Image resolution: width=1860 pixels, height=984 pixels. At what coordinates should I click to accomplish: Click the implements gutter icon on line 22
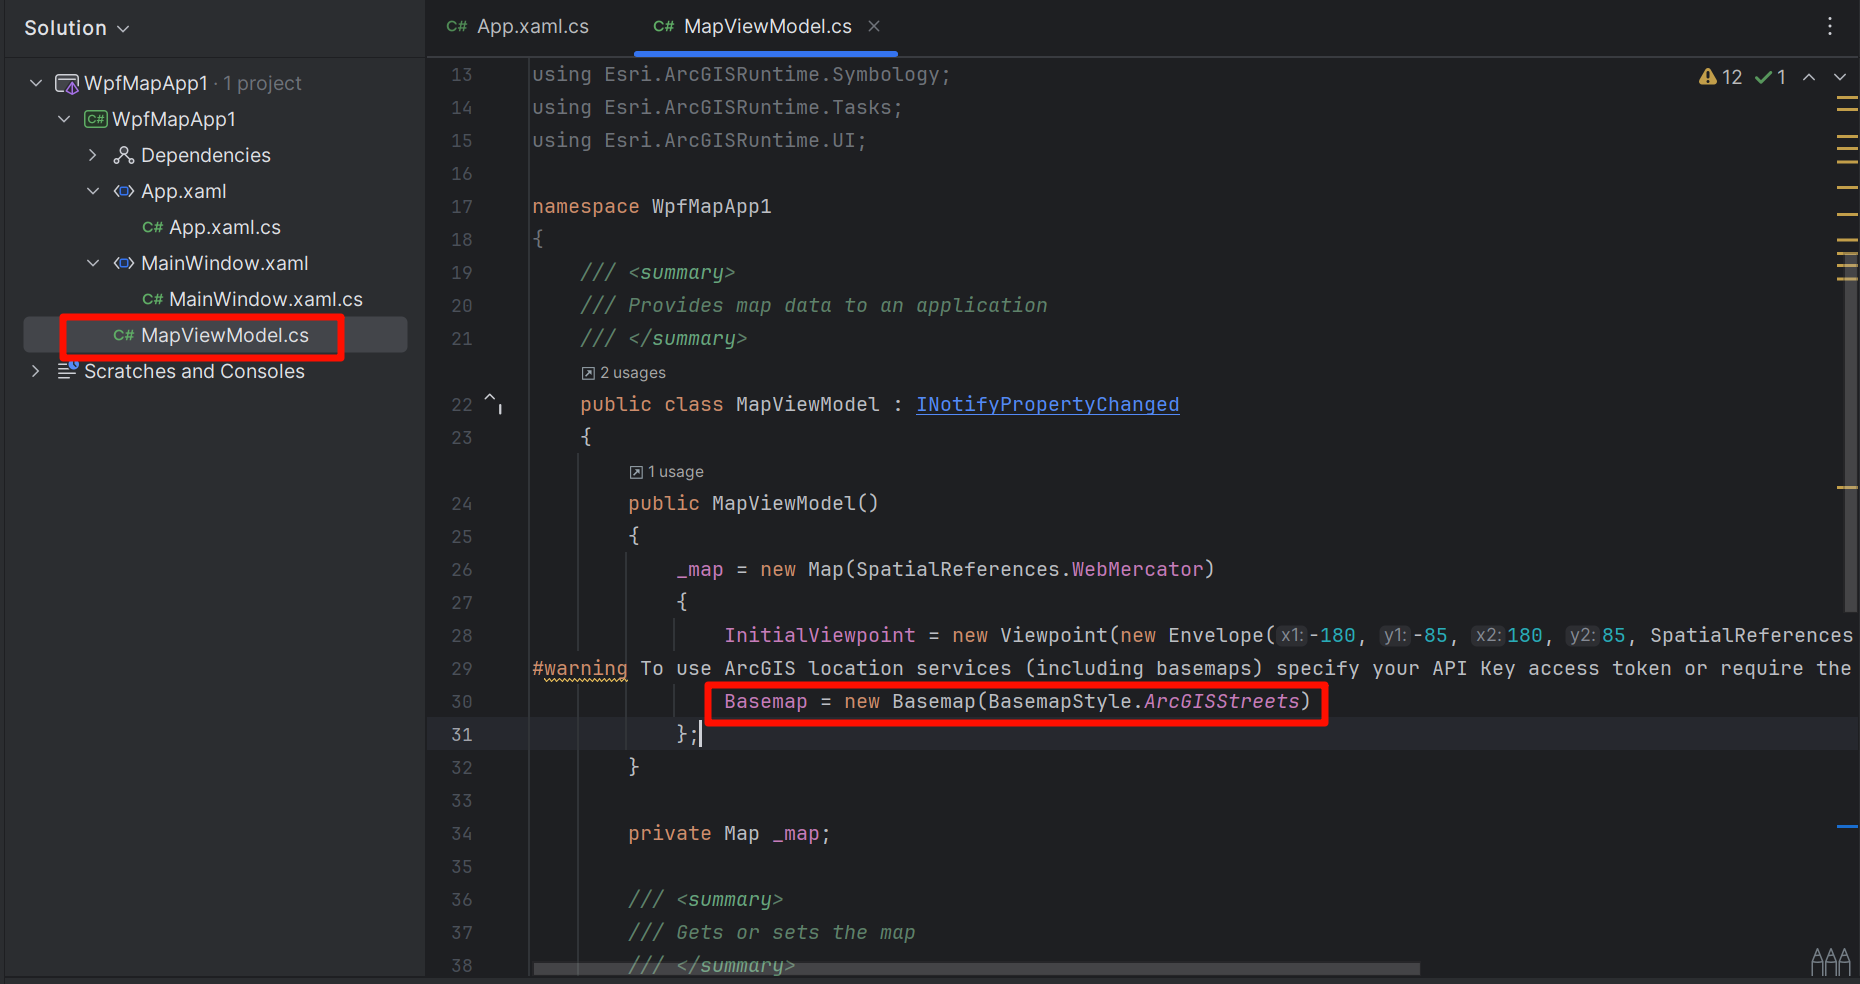click(493, 403)
